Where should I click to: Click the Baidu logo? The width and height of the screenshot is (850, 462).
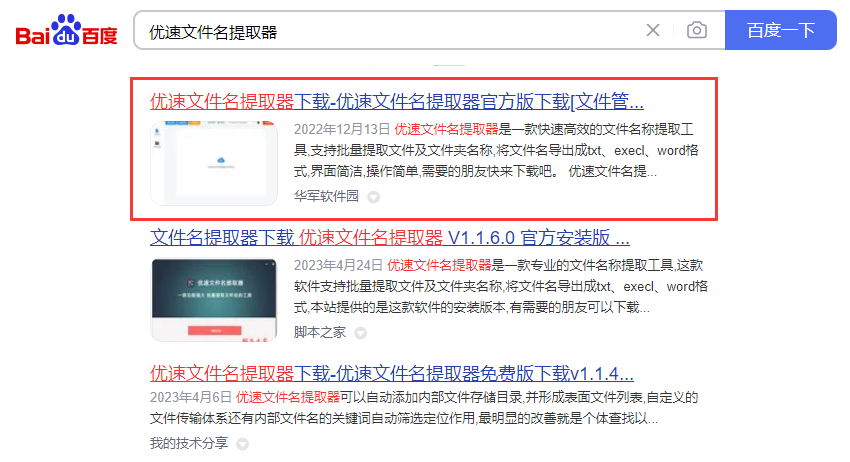pyautogui.click(x=67, y=30)
